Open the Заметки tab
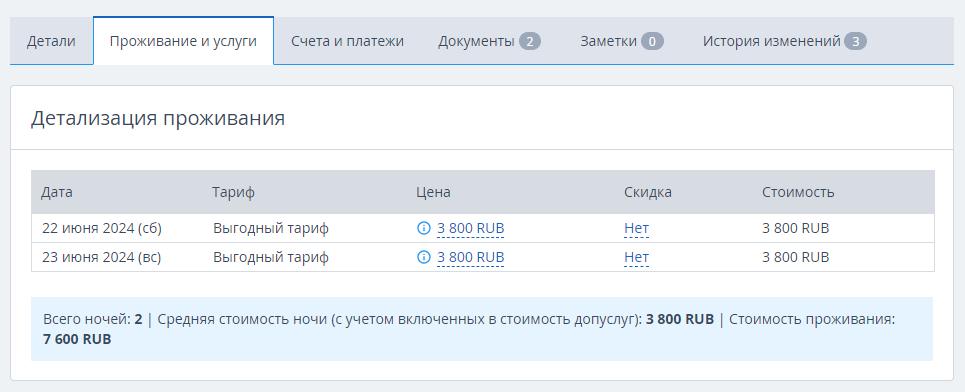The height and width of the screenshot is (392, 965). click(622, 41)
